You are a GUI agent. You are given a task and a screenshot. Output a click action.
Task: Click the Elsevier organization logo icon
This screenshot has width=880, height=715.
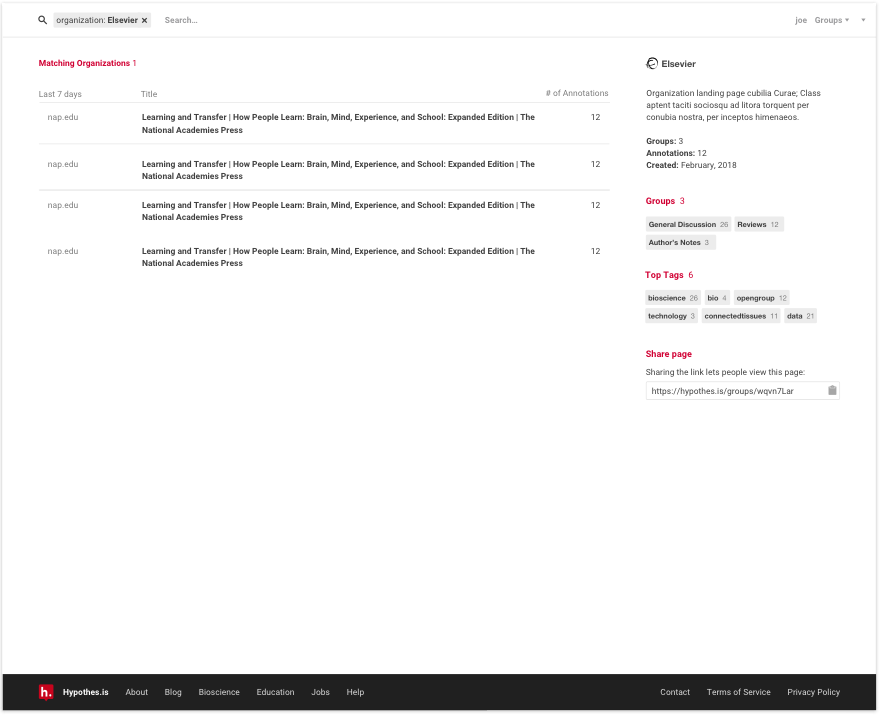(652, 63)
